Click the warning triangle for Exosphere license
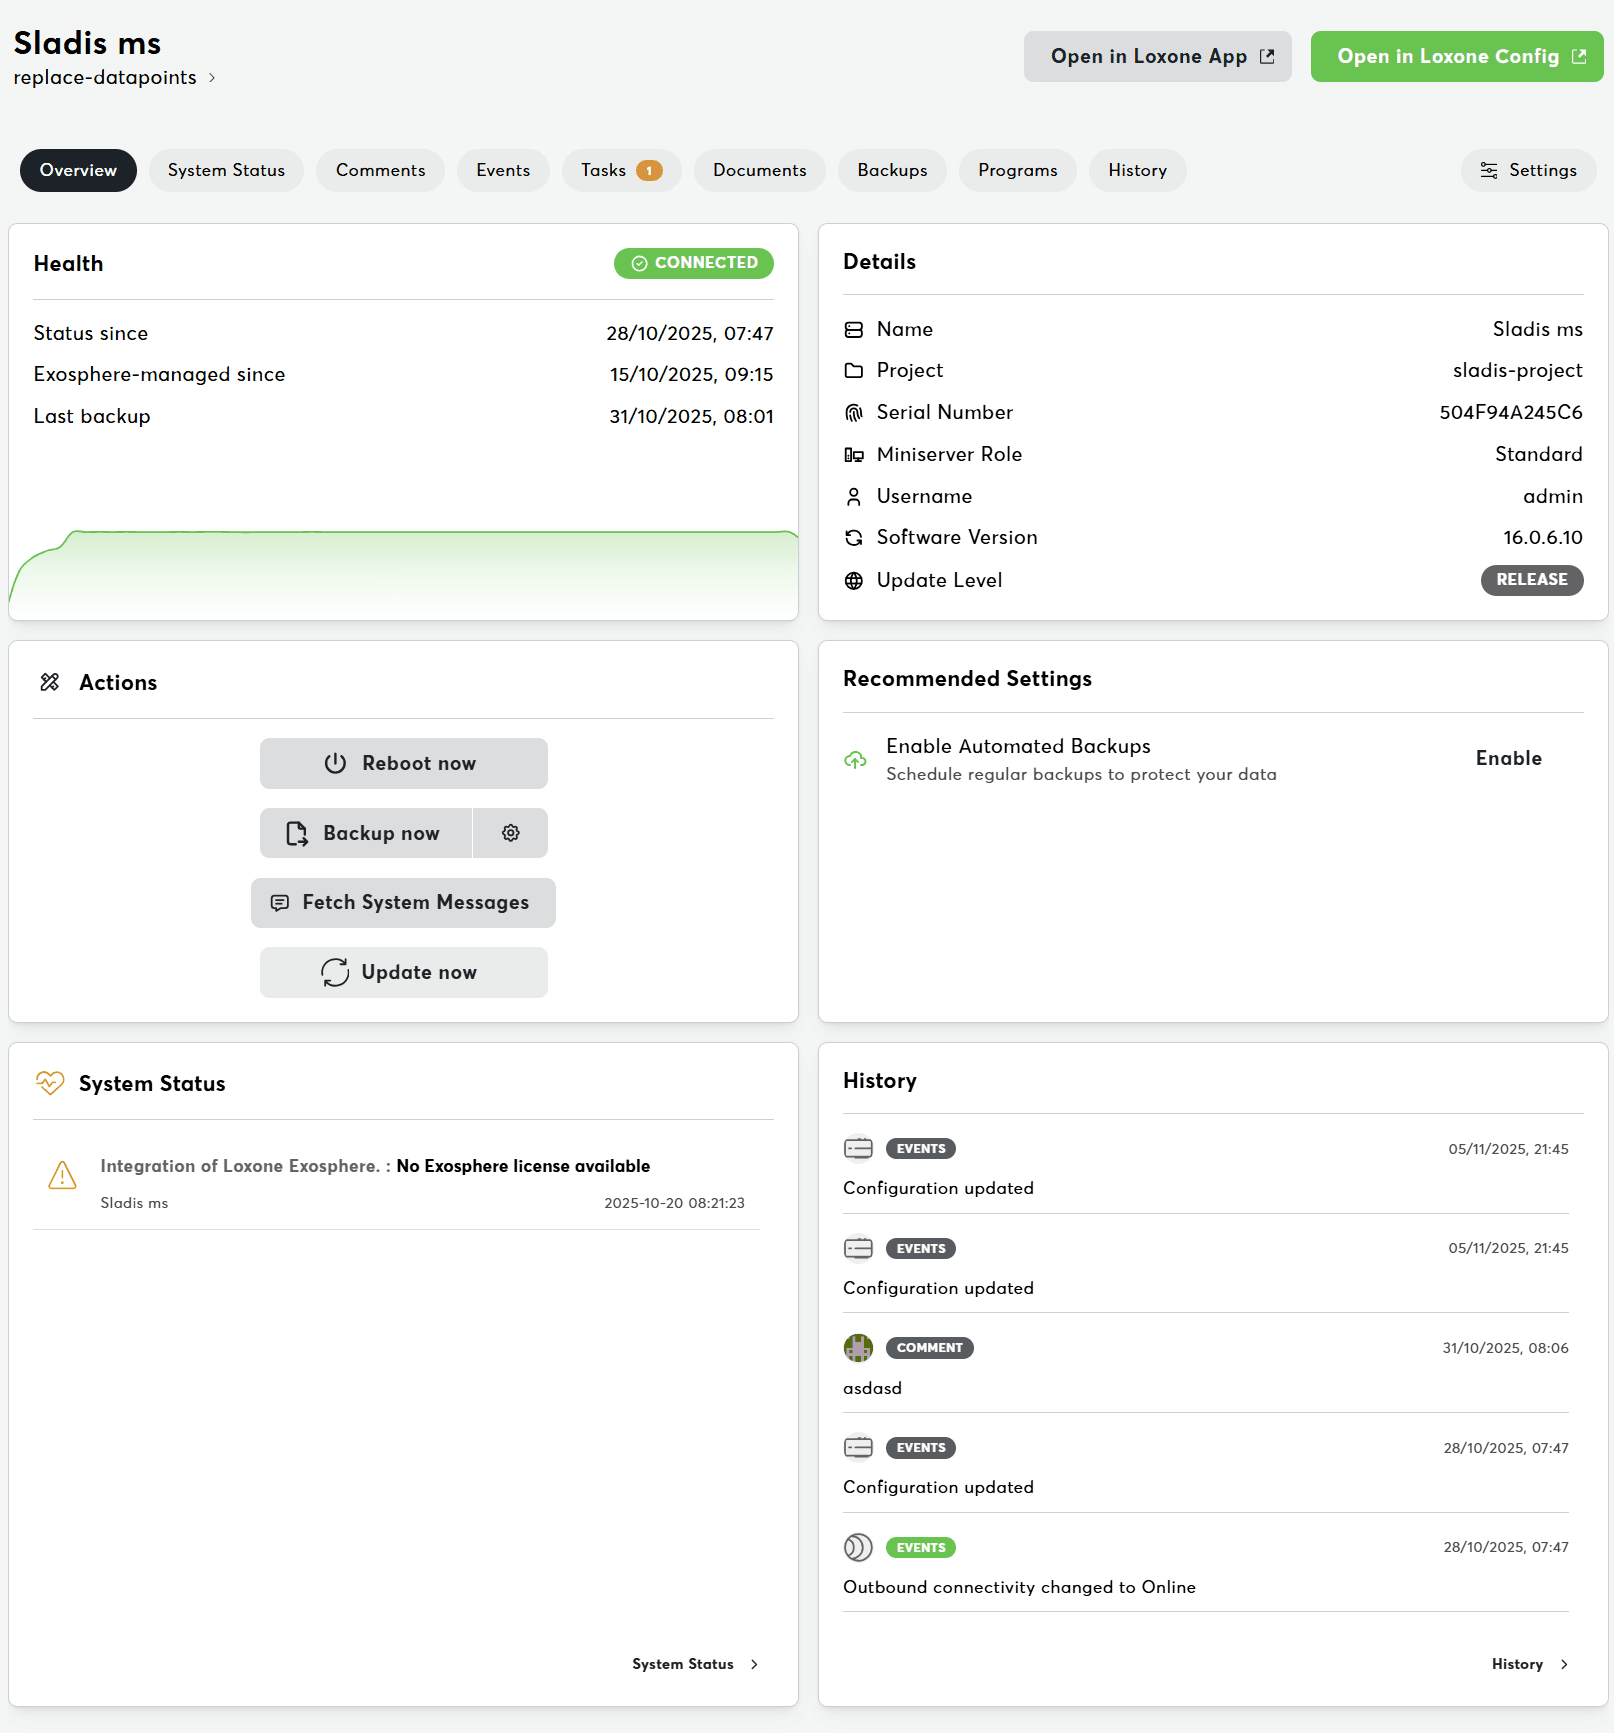1614x1733 pixels. click(62, 1175)
